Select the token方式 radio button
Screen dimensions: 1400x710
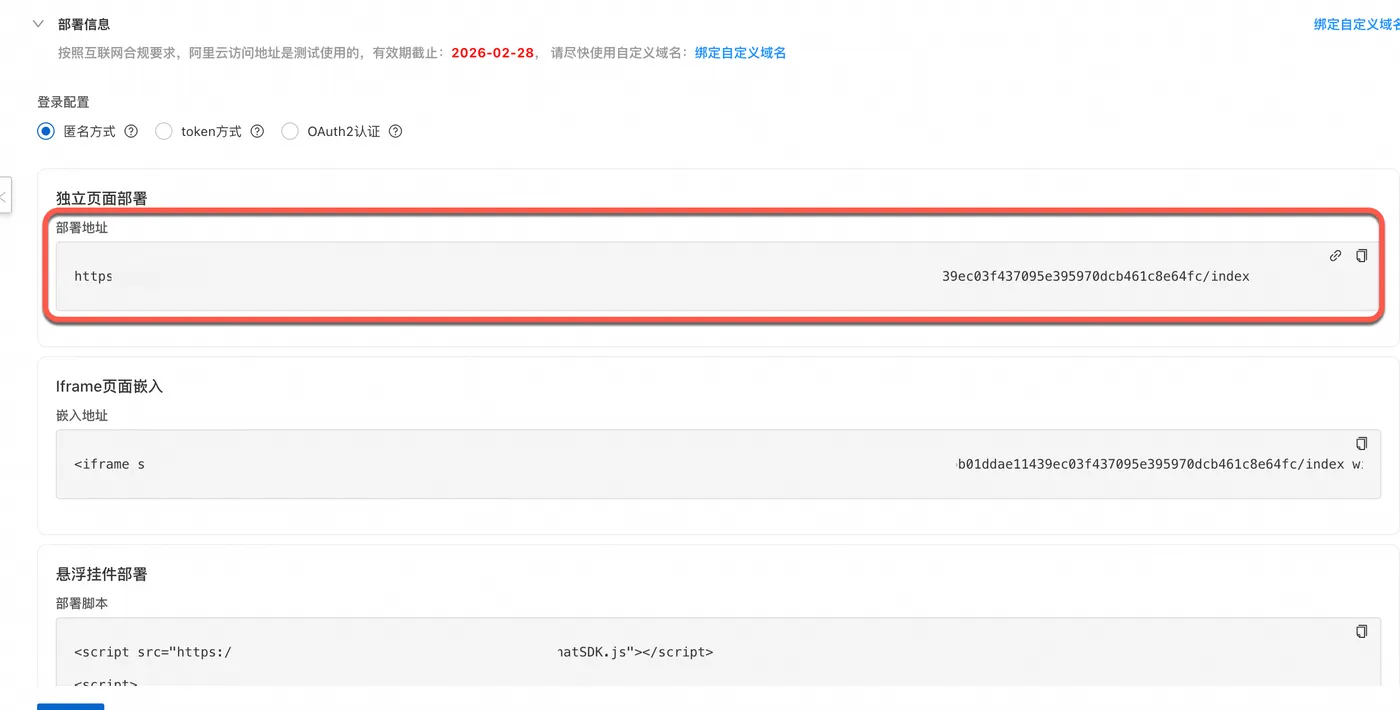tap(164, 131)
